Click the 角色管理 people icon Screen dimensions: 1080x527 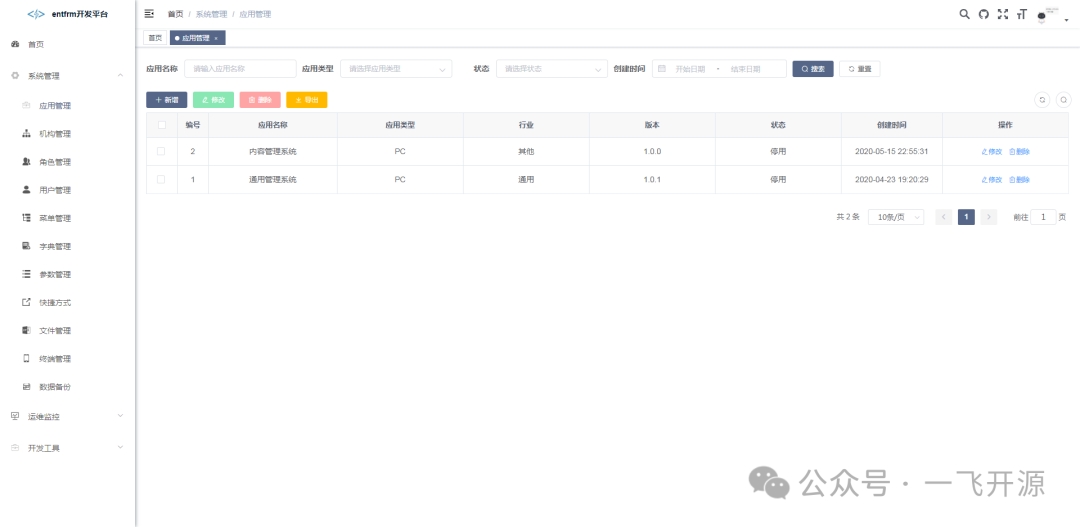click(26, 162)
